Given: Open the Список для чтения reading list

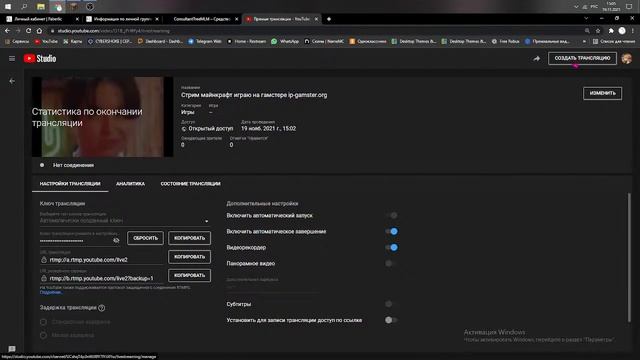Looking at the screenshot, I should coord(613,41).
